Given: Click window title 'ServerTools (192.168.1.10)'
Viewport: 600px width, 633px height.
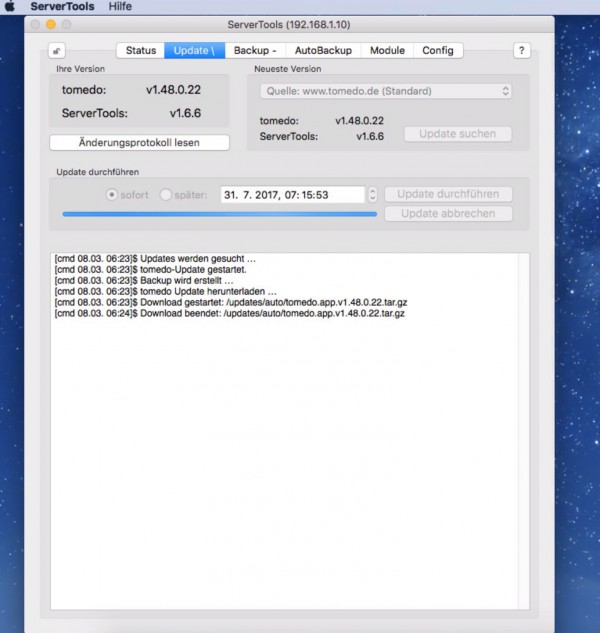Looking at the screenshot, I should coord(289,25).
